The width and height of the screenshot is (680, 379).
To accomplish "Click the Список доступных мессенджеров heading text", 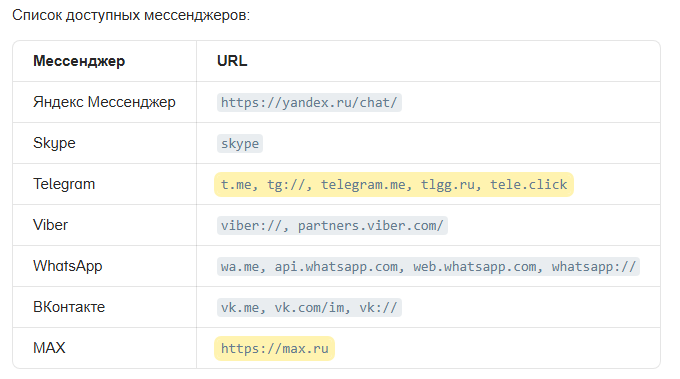I will [x=131, y=15].
